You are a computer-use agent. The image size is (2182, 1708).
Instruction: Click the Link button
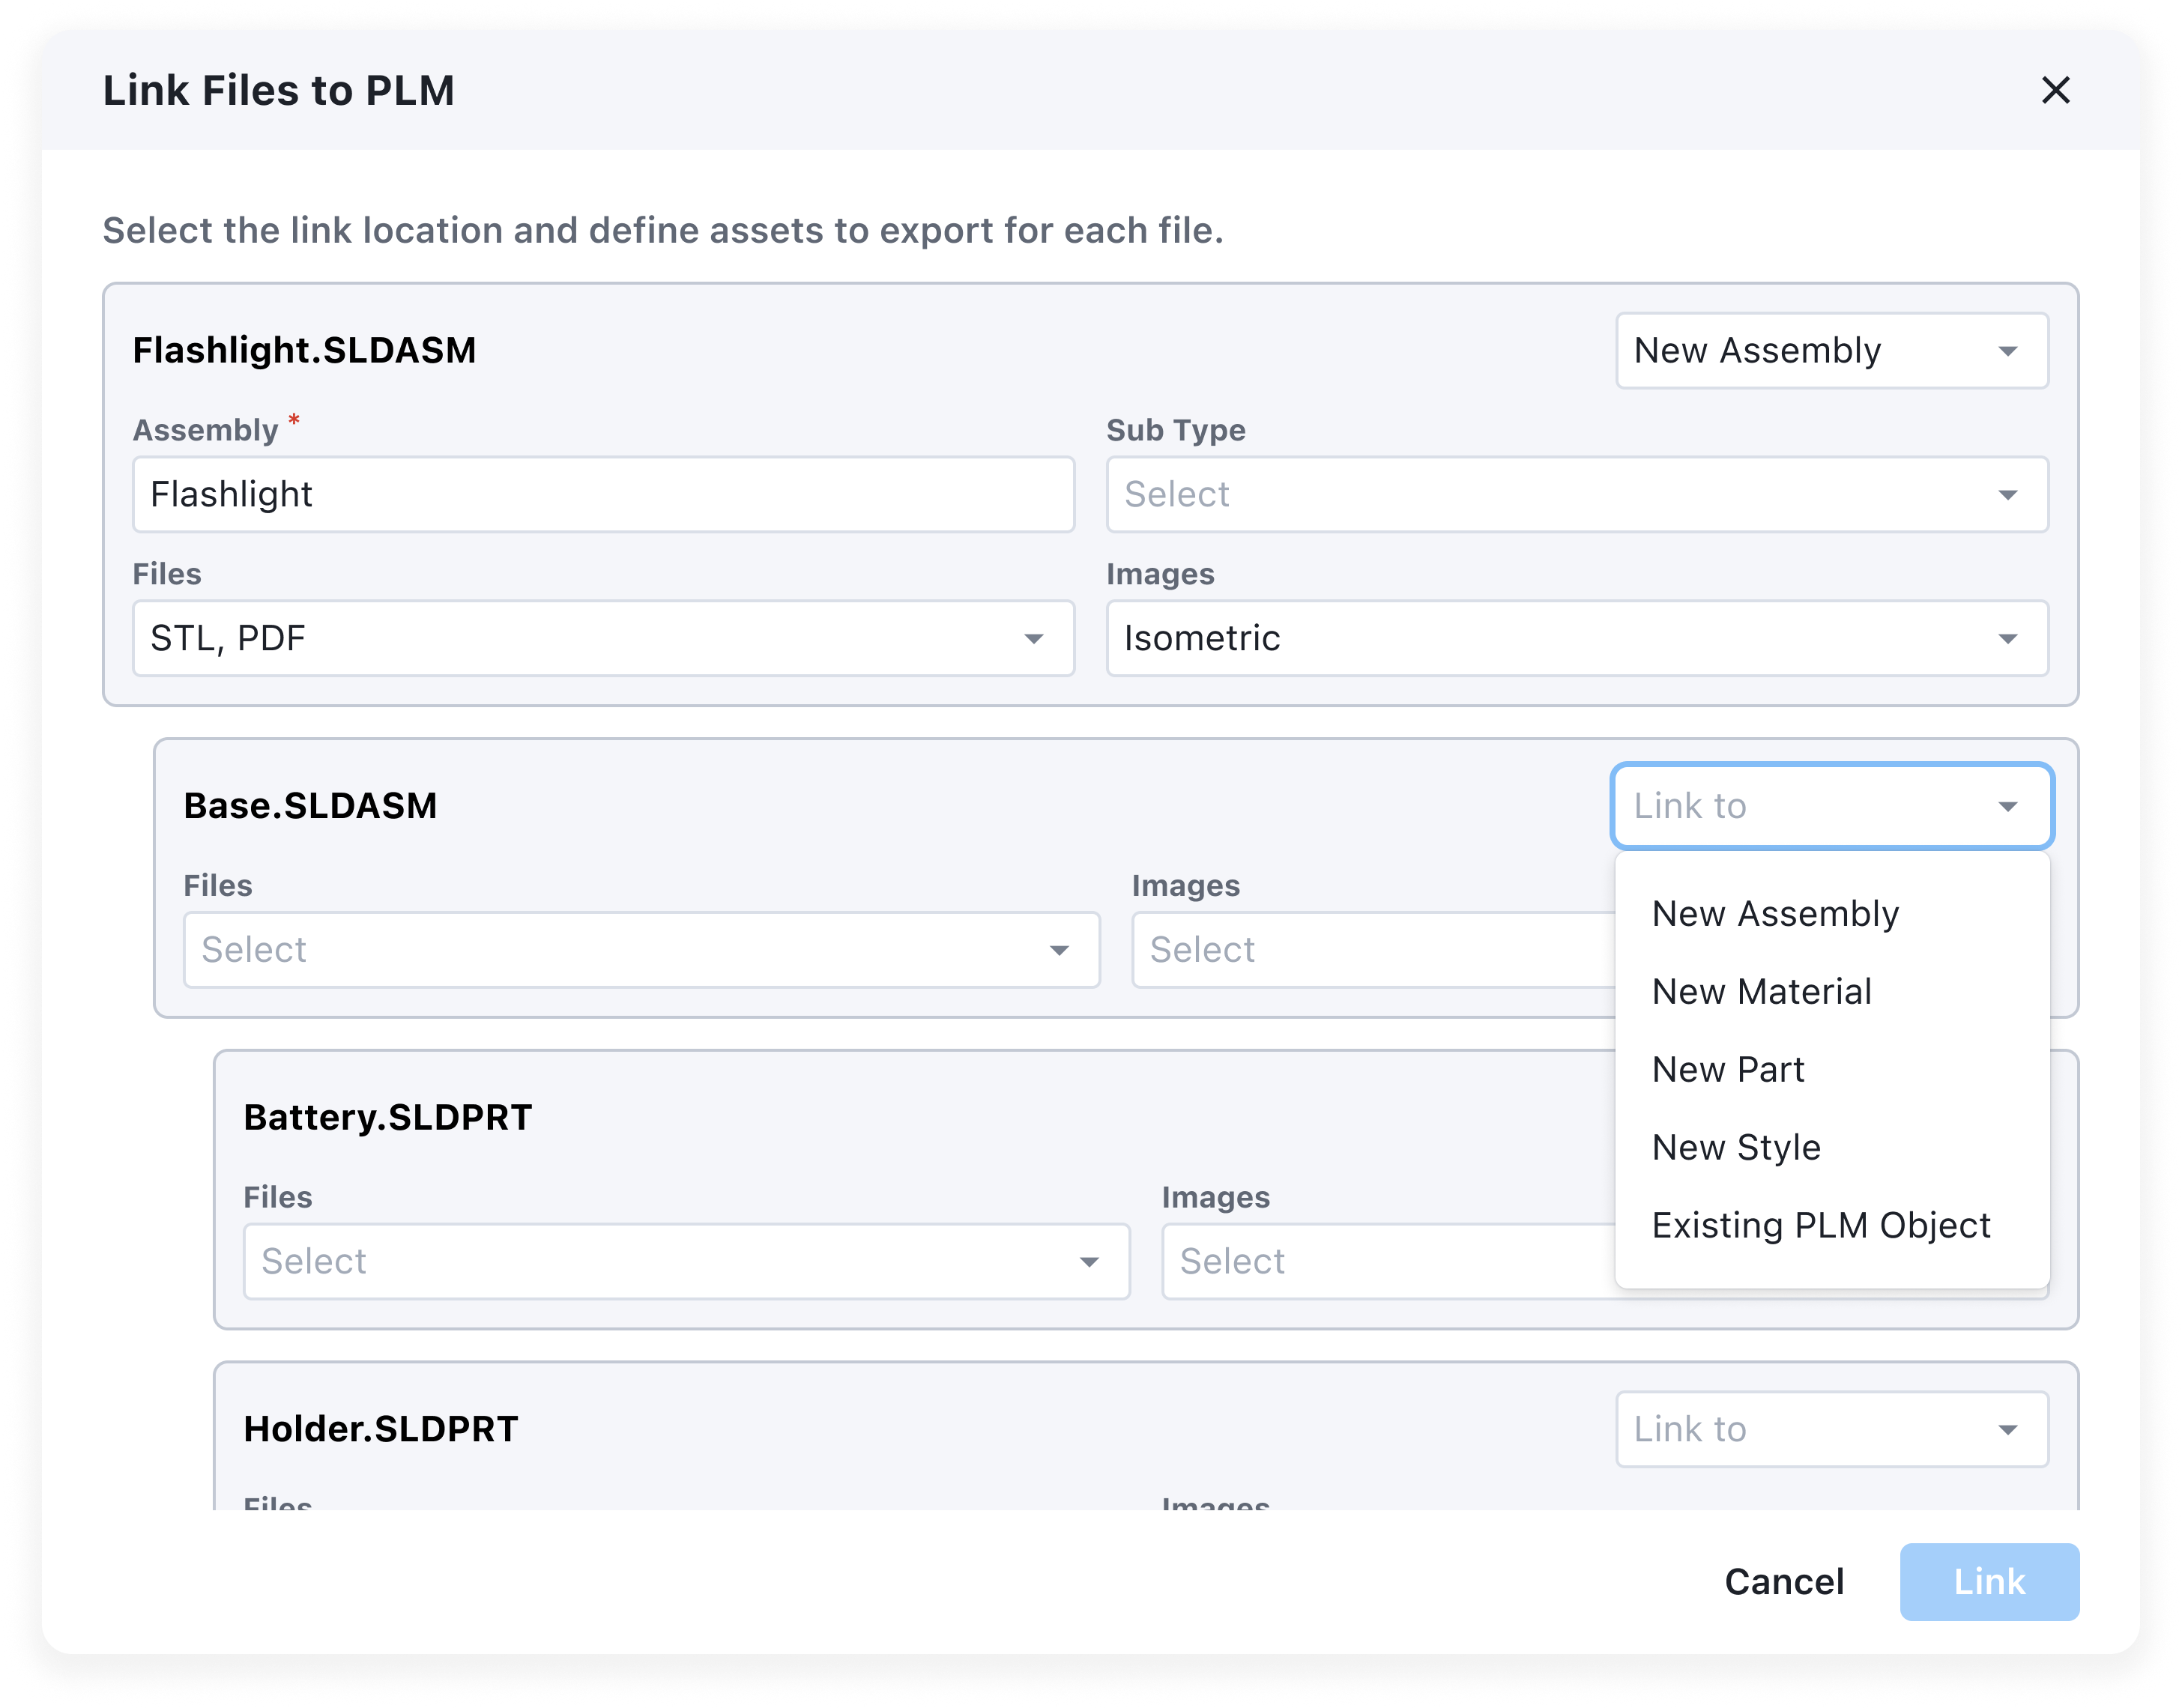click(x=1988, y=1582)
